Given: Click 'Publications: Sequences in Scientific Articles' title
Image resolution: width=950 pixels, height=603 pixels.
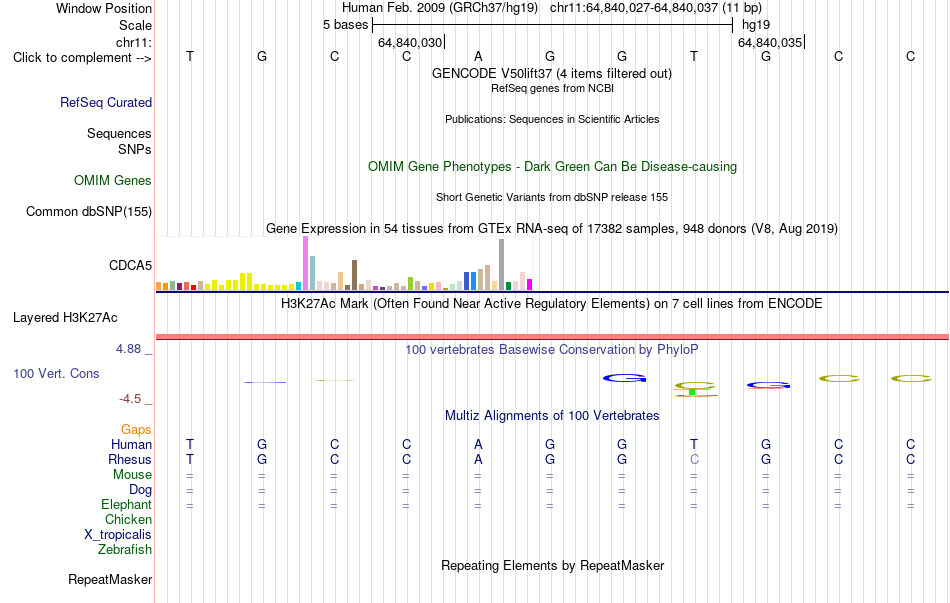Looking at the screenshot, I should 552,119.
